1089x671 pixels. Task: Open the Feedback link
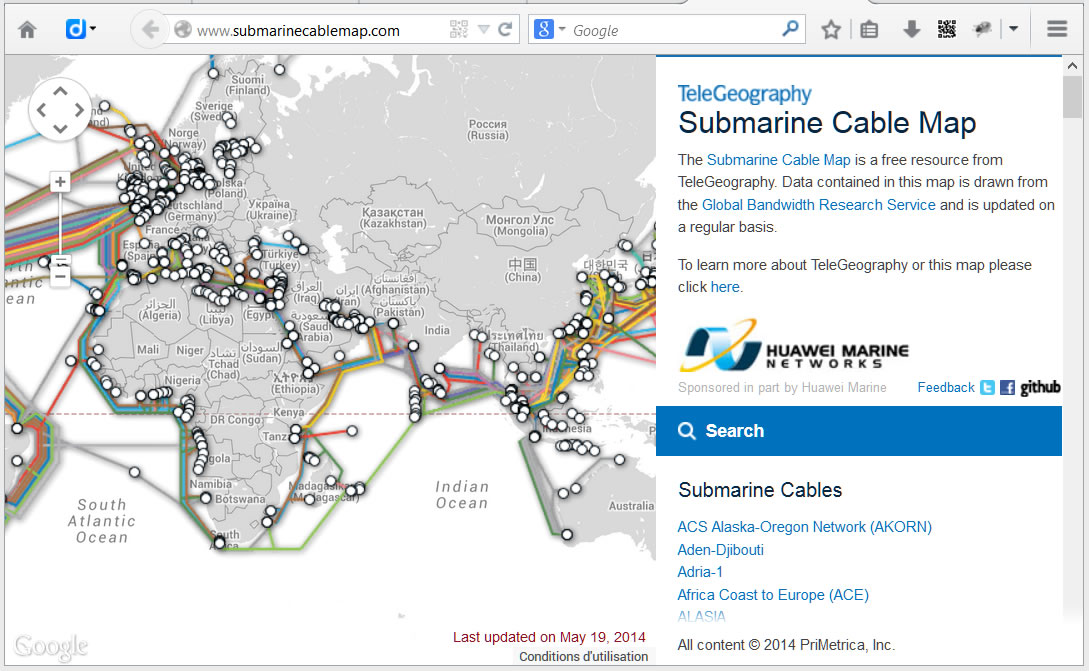946,388
